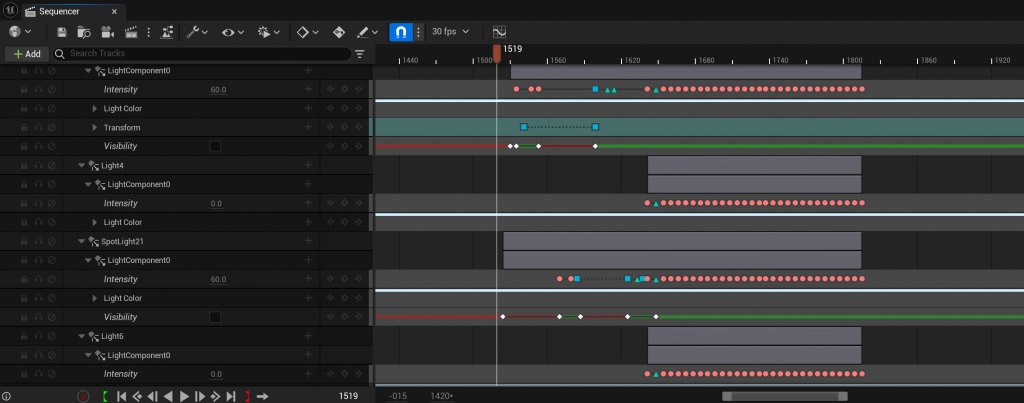Set playback end with red bracket
This screenshot has height=403, width=1024.
tap(247, 396)
